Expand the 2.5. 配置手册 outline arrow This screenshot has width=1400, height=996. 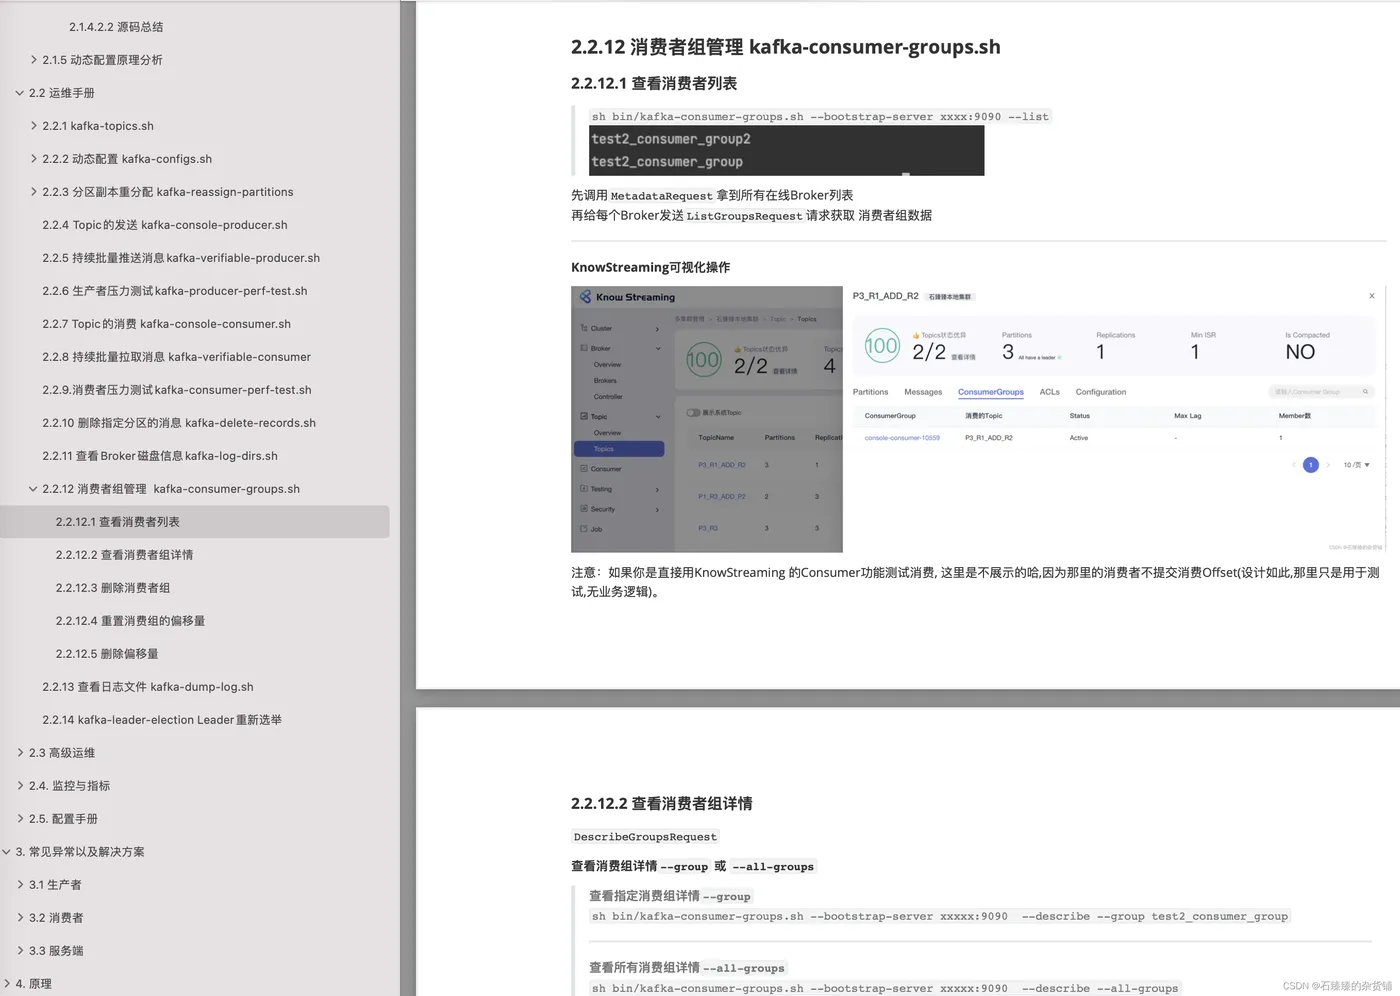[20, 819]
